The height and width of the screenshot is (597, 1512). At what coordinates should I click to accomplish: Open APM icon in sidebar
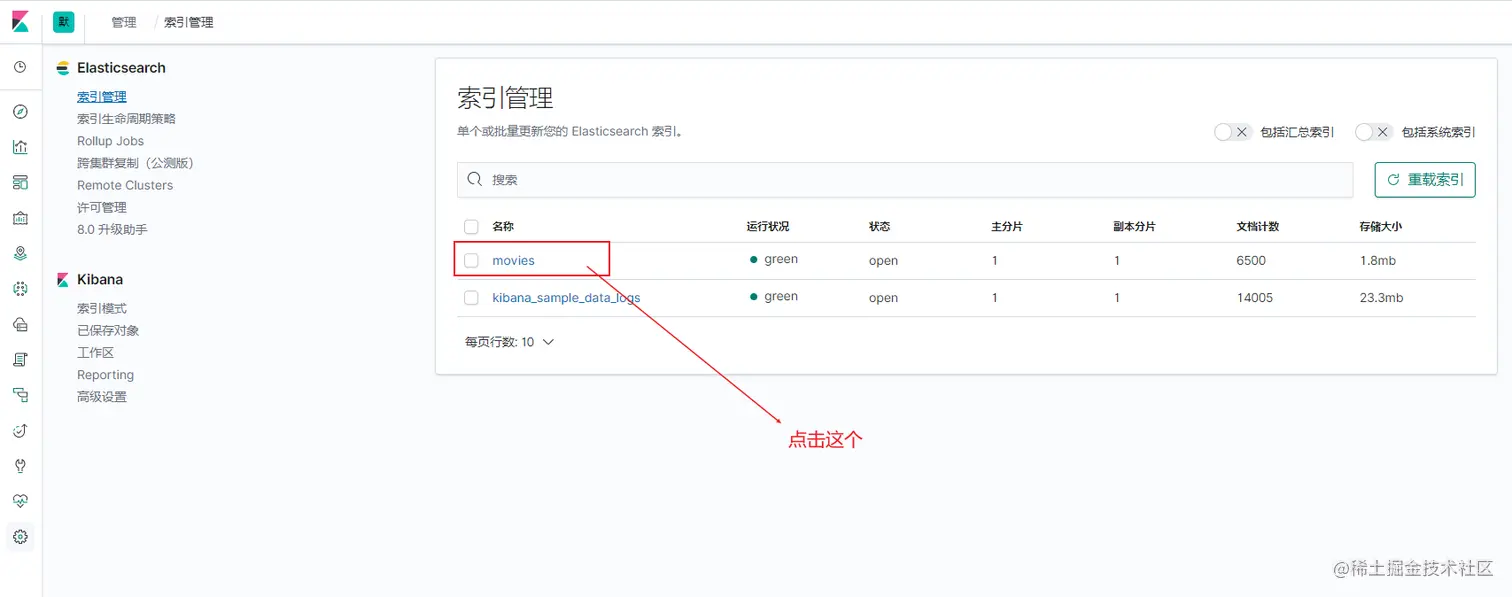(20, 395)
